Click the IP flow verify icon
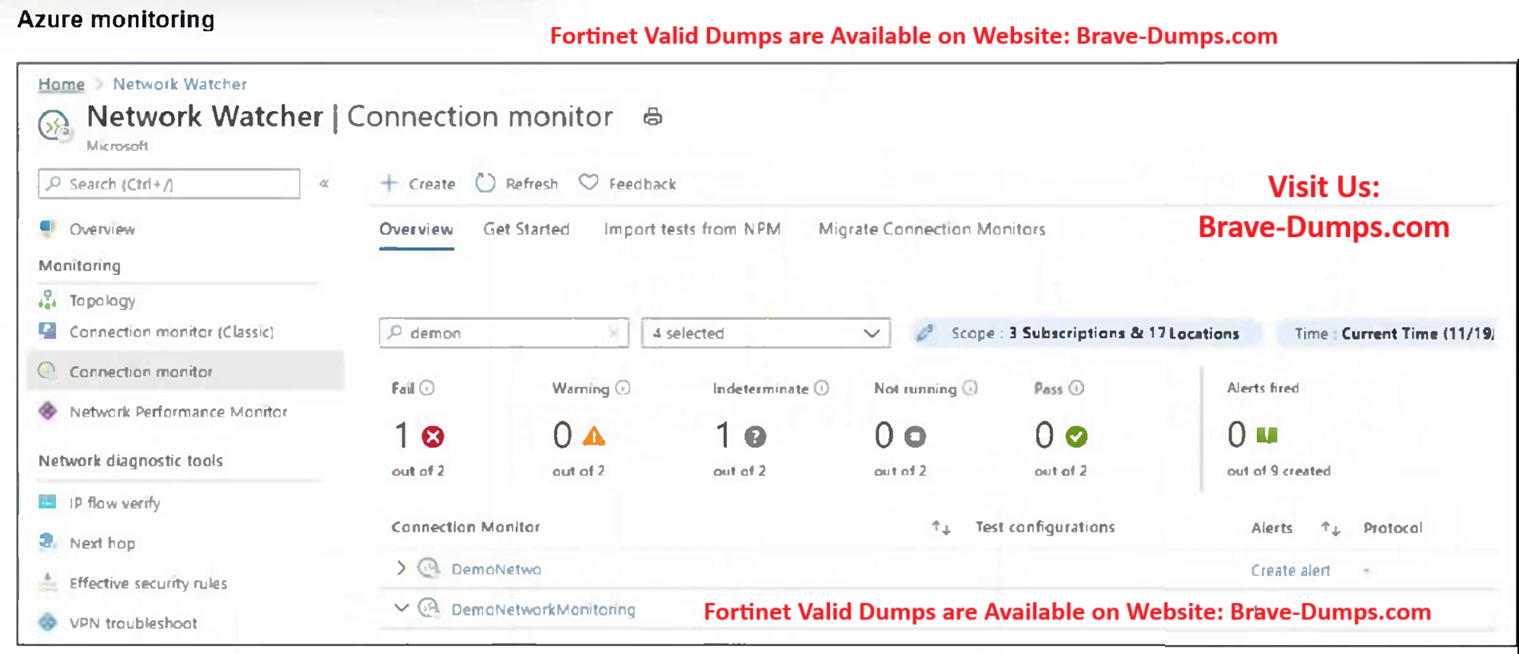Screen dimensions: 1519x654 [x=47, y=503]
